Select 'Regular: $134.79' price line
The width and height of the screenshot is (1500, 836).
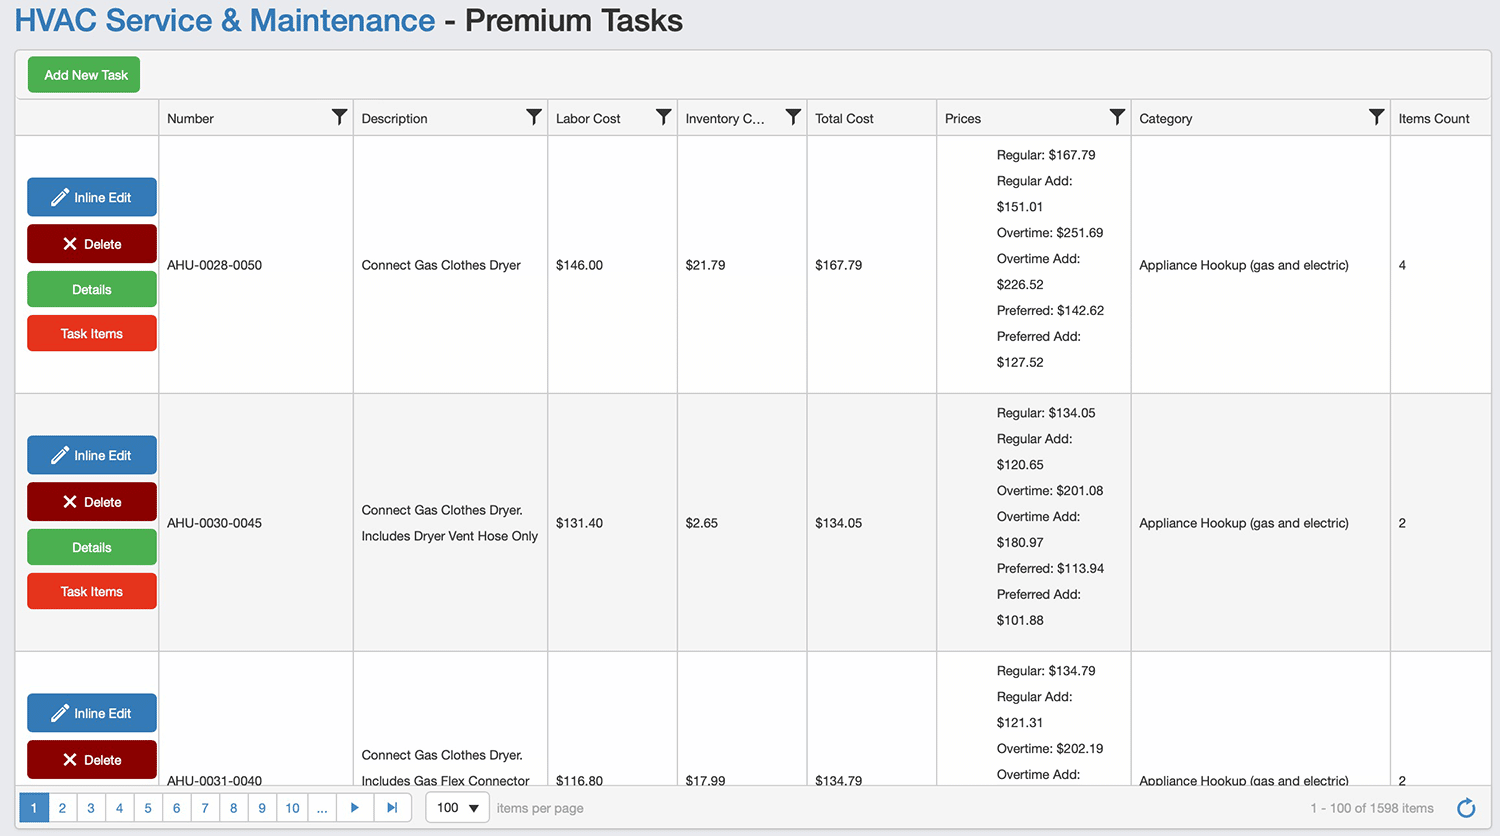click(x=1046, y=671)
